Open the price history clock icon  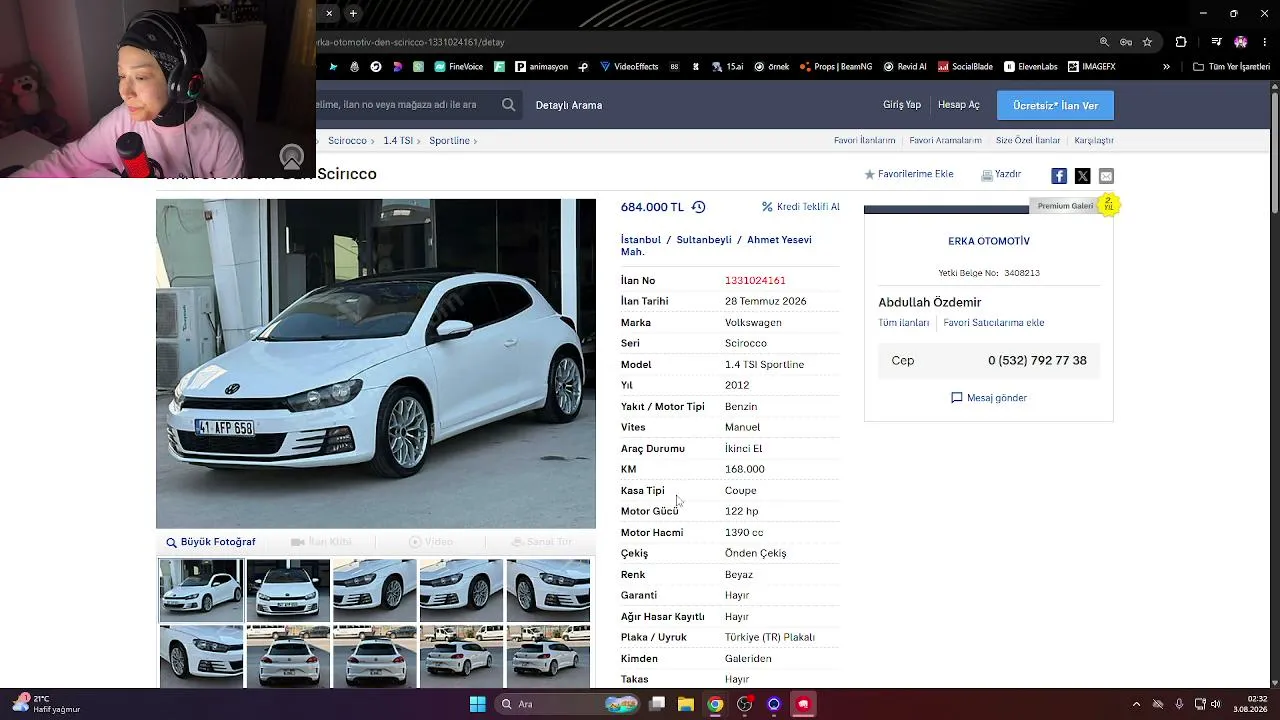tap(698, 207)
